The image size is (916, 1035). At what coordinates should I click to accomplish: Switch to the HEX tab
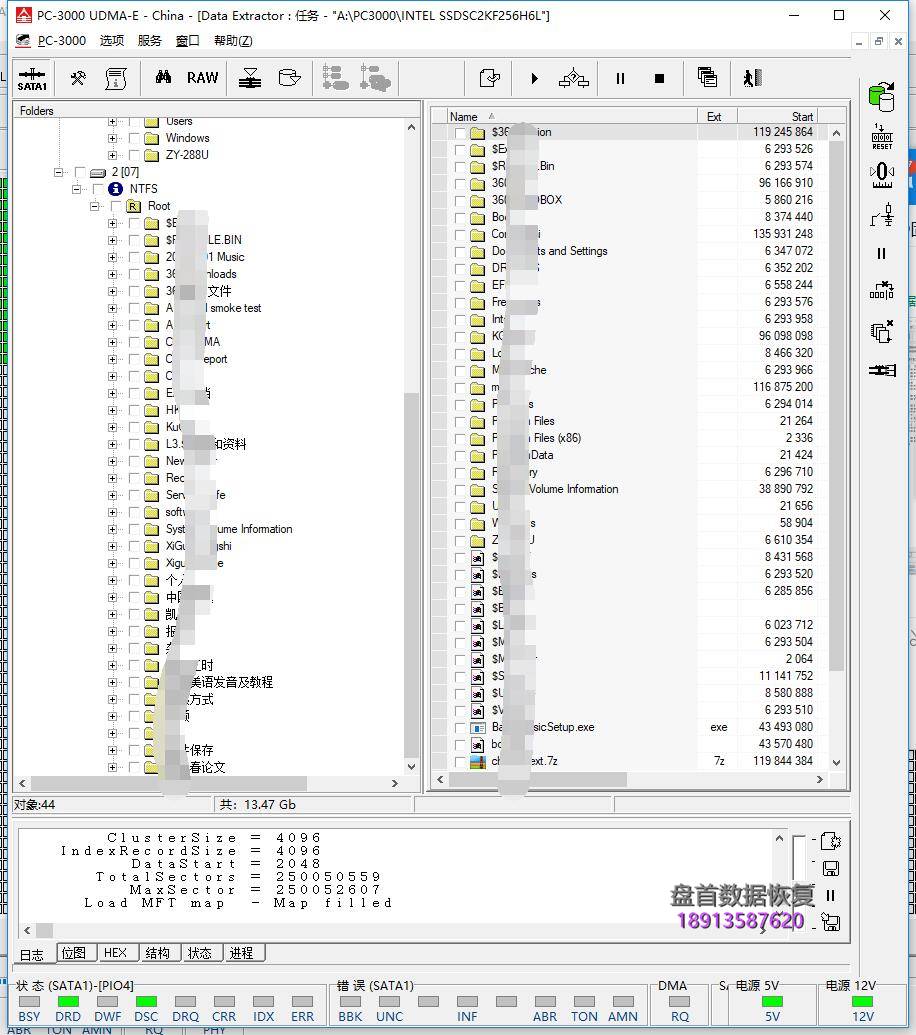click(x=115, y=953)
